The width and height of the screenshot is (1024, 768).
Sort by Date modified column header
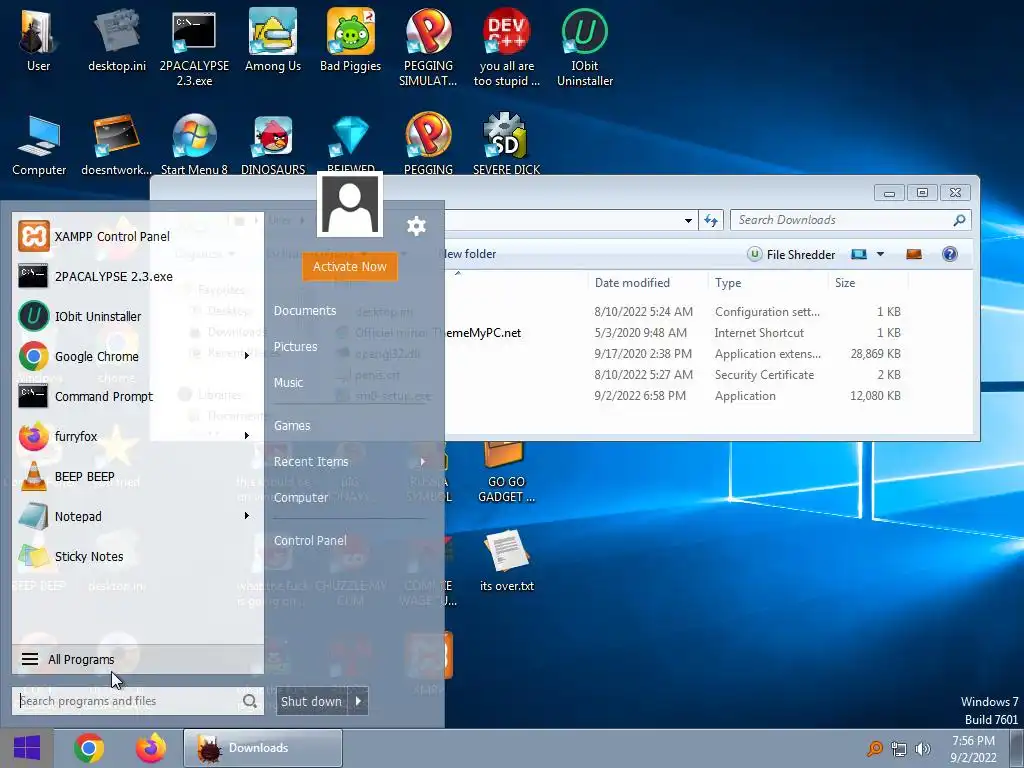pos(632,283)
